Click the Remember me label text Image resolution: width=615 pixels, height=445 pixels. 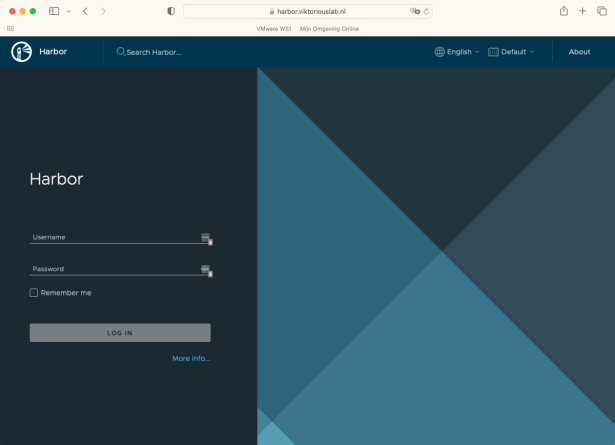point(66,293)
